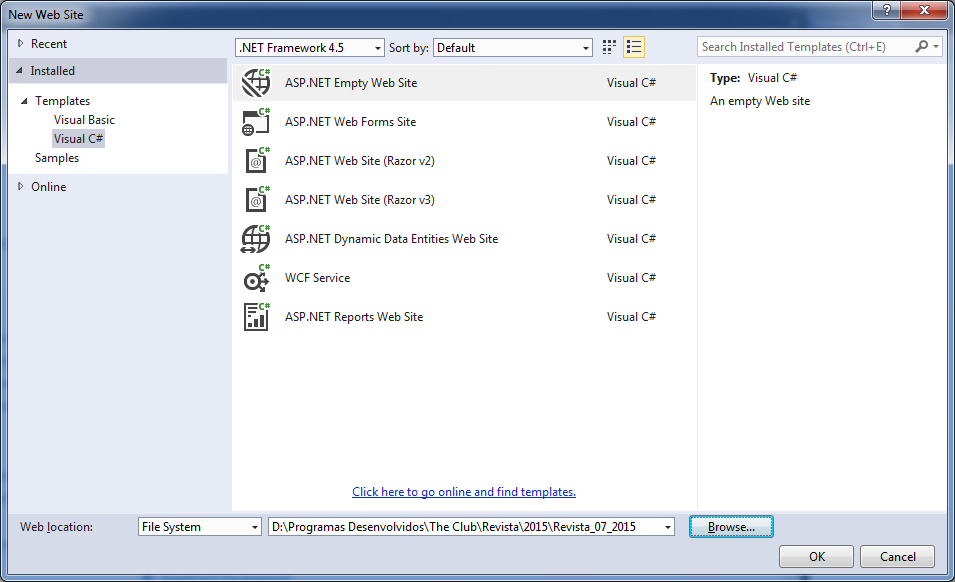Click the Dynamic Data Entities Web Site icon
This screenshot has height=582, width=955.
(256, 239)
